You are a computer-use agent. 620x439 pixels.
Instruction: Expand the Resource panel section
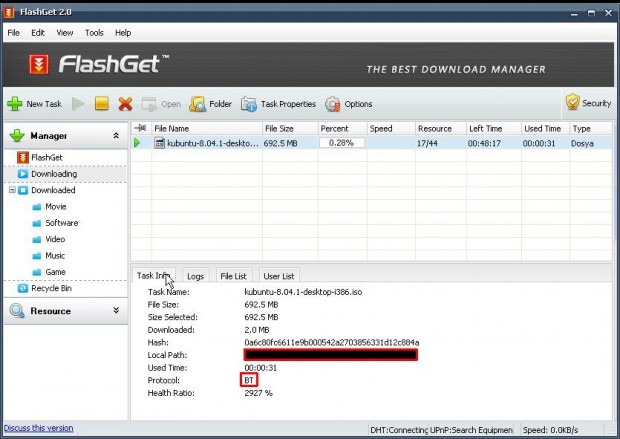tap(115, 311)
